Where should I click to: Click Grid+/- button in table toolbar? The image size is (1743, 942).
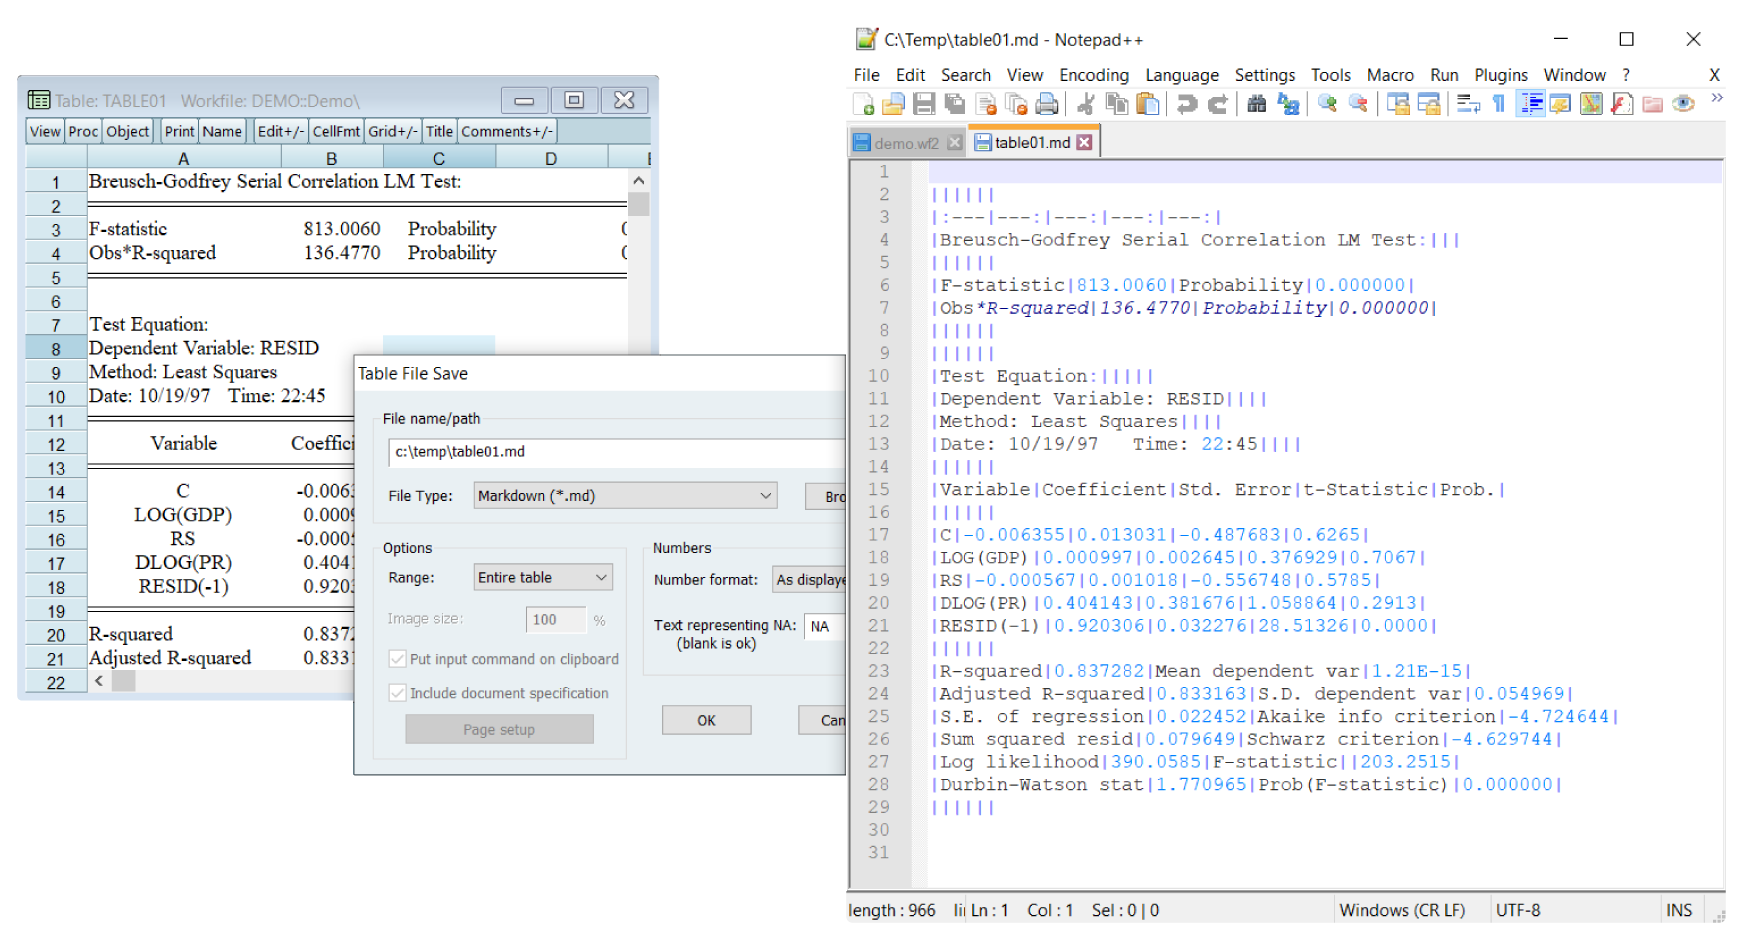point(393,131)
